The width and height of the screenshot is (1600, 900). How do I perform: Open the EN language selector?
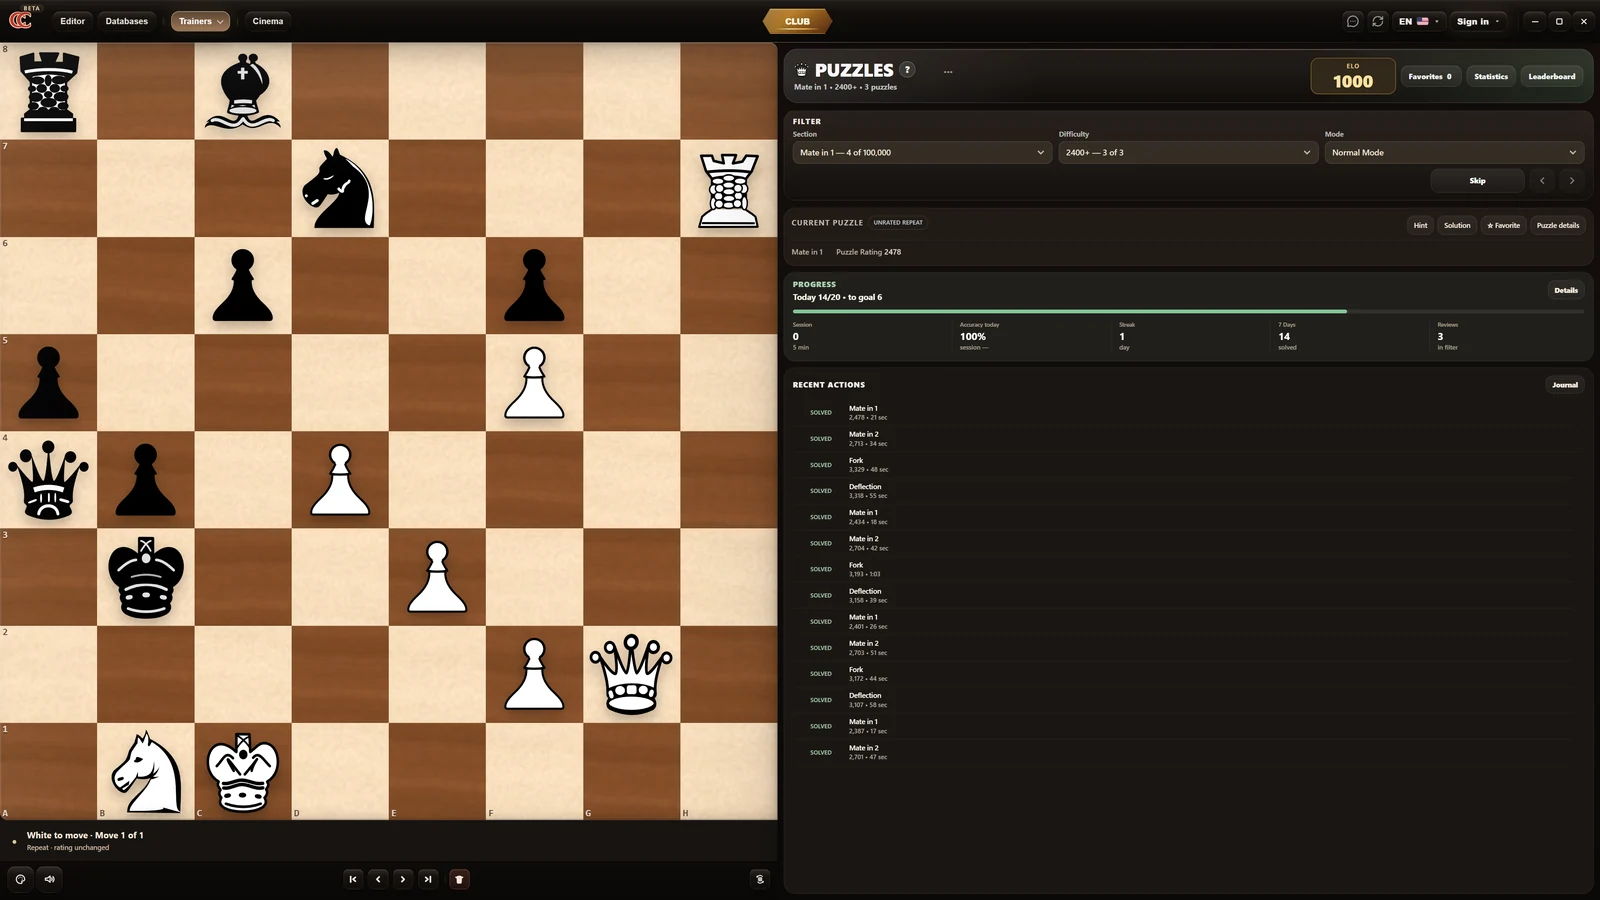pyautogui.click(x=1419, y=21)
